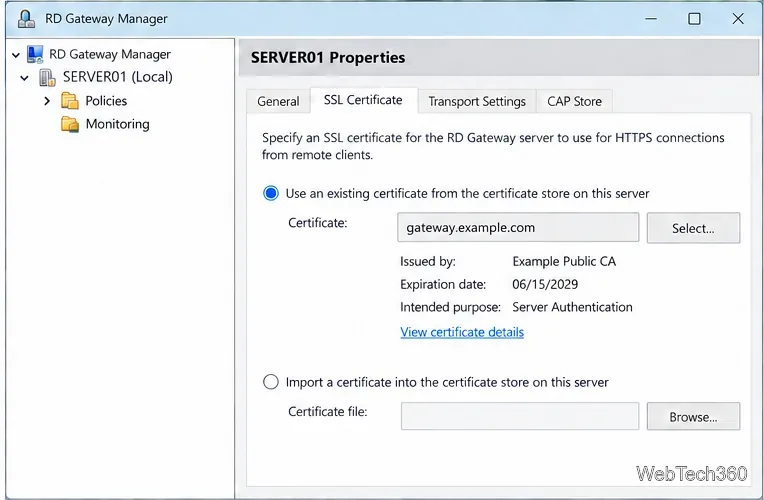Viewport: 764px width, 500px height.
Task: Click the RD Gateway Manager title bar icon
Action: point(26,19)
